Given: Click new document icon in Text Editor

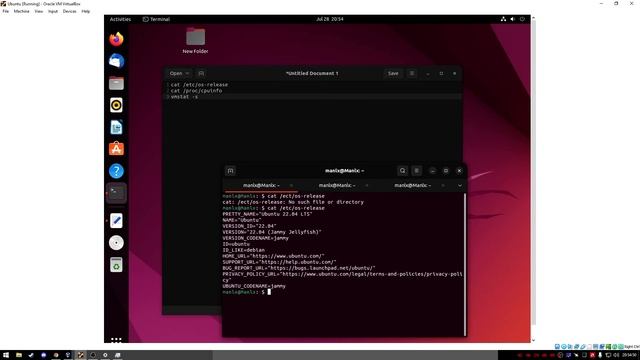Looking at the screenshot, I should tap(201, 73).
